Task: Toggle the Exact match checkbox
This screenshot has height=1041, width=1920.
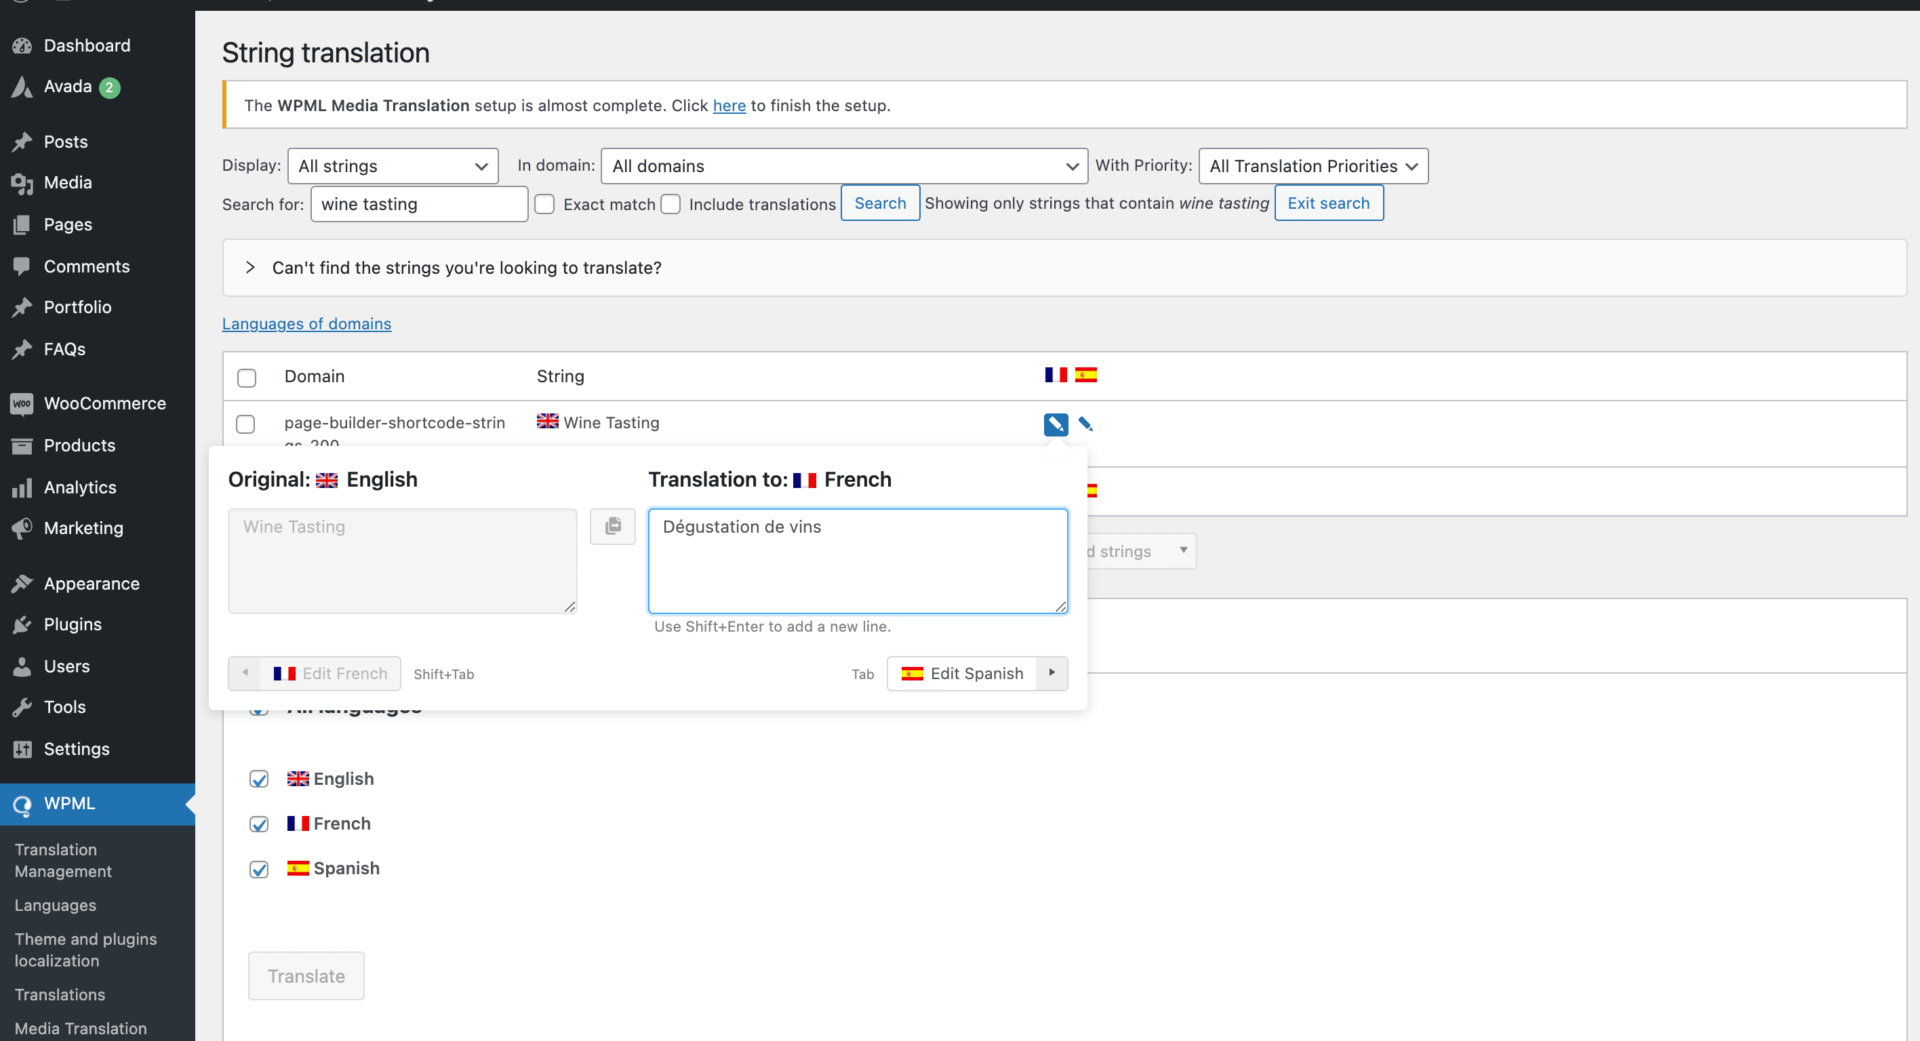Action: point(545,204)
